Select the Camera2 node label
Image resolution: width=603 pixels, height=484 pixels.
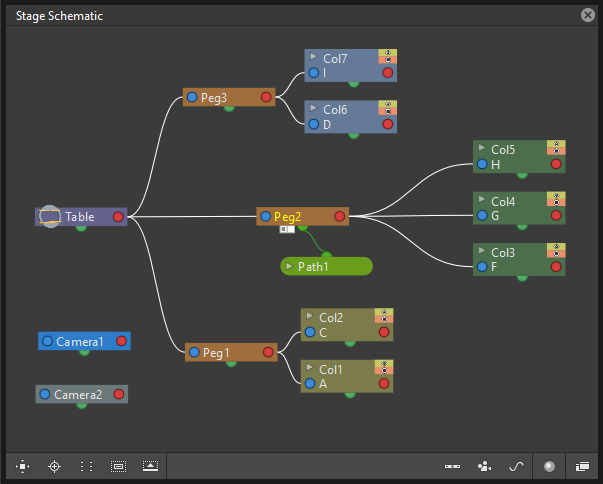(x=78, y=394)
